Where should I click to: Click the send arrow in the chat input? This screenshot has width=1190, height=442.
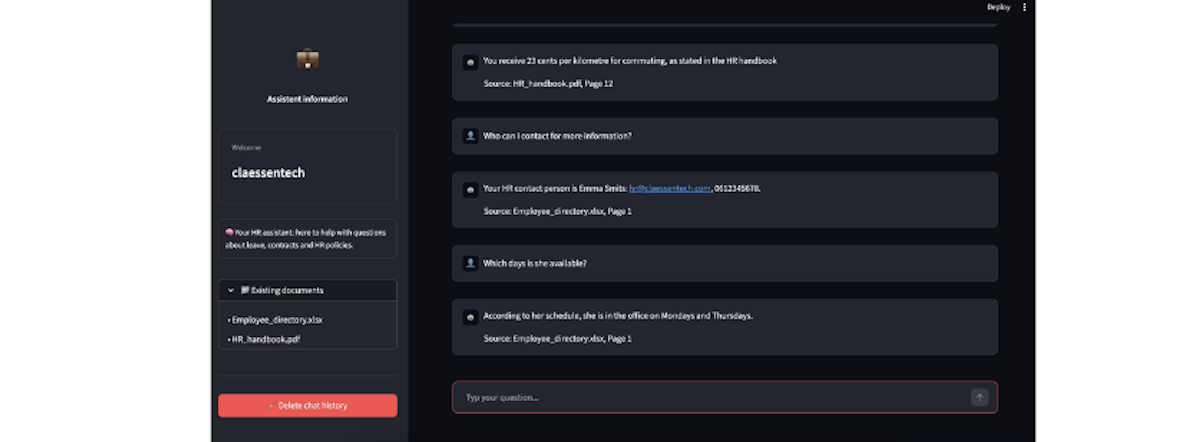coord(979,397)
